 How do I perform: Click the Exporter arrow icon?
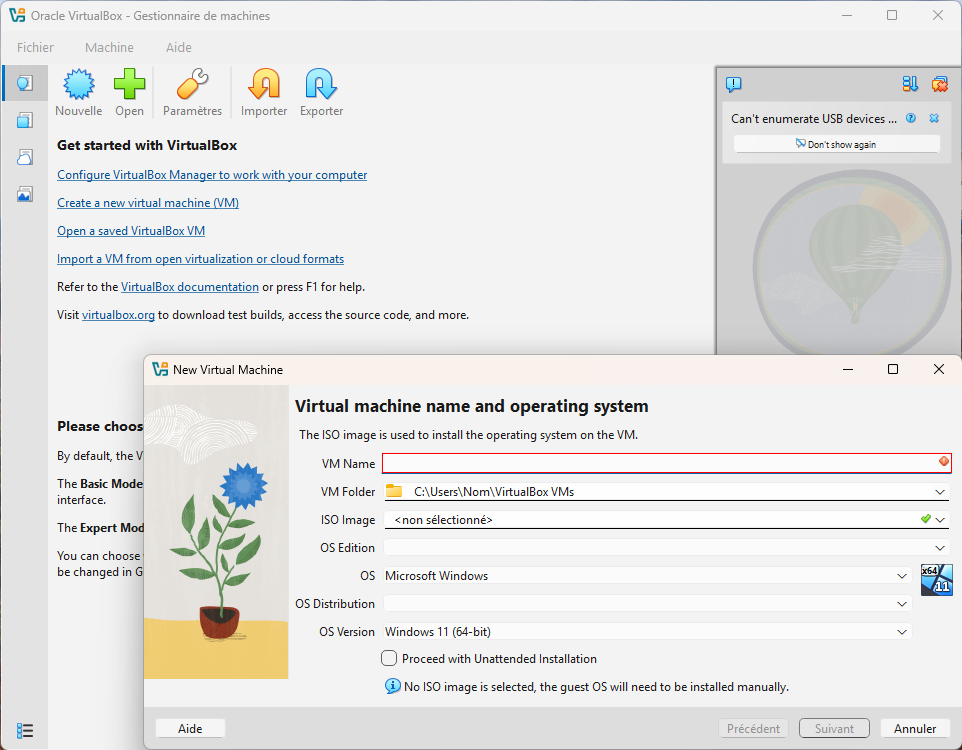(321, 85)
